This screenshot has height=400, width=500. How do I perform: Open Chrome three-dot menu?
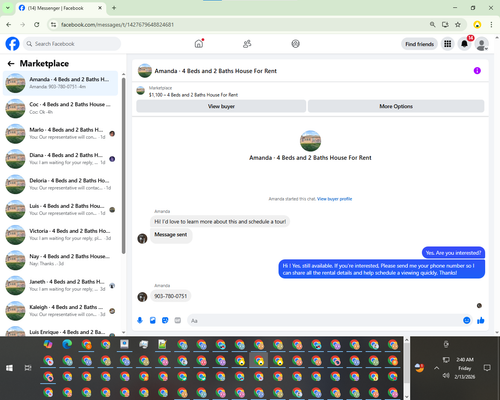click(x=491, y=24)
